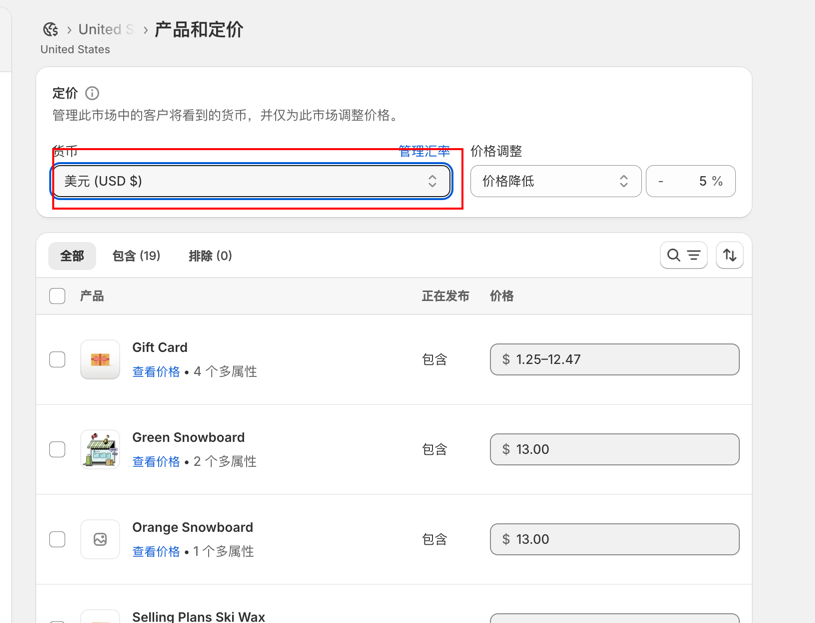Click United States breadcrumb link
Screen dimensions: 815x623
tap(106, 30)
